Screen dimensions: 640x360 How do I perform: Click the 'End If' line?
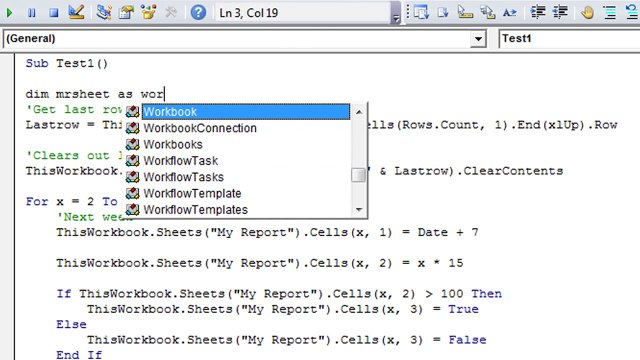point(79,355)
